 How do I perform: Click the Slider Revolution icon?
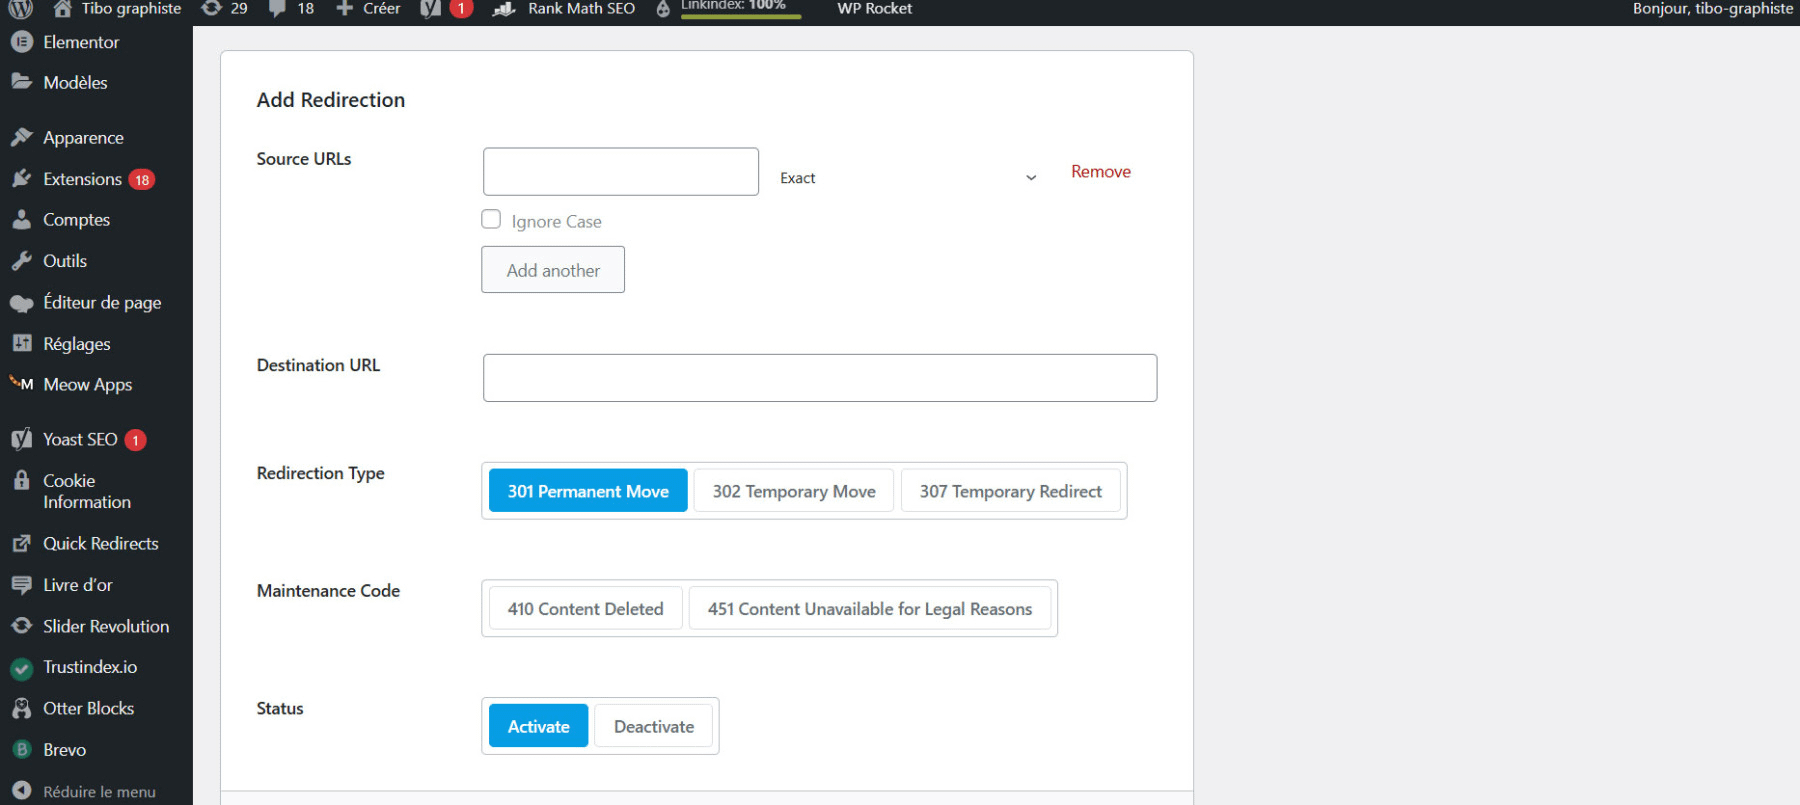[22, 625]
